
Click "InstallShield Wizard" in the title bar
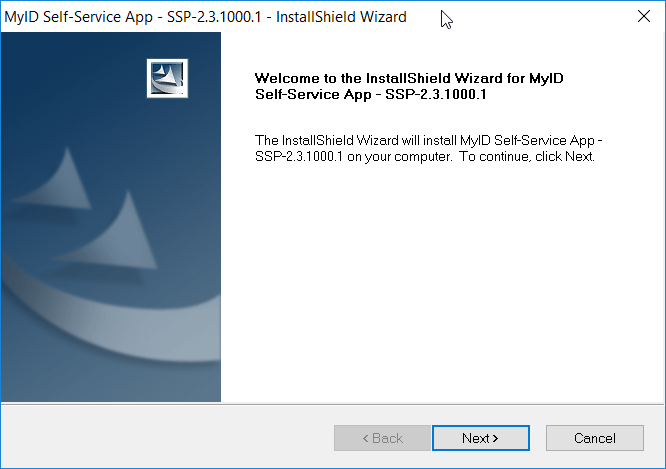(341, 17)
